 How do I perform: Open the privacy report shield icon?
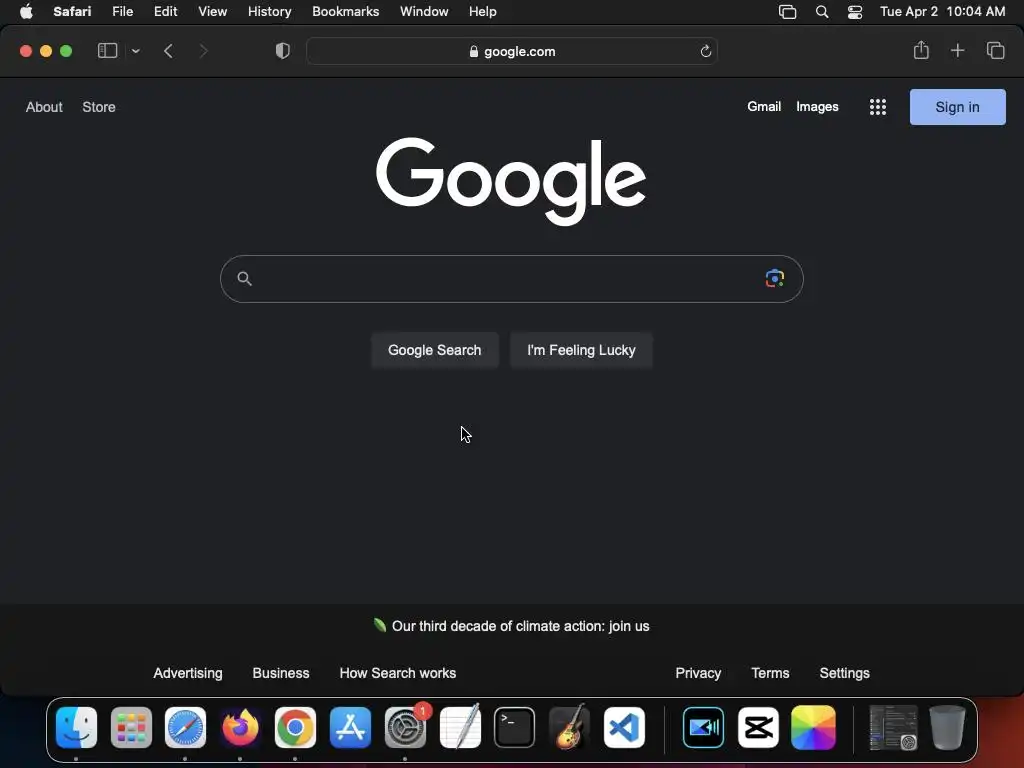(x=283, y=51)
